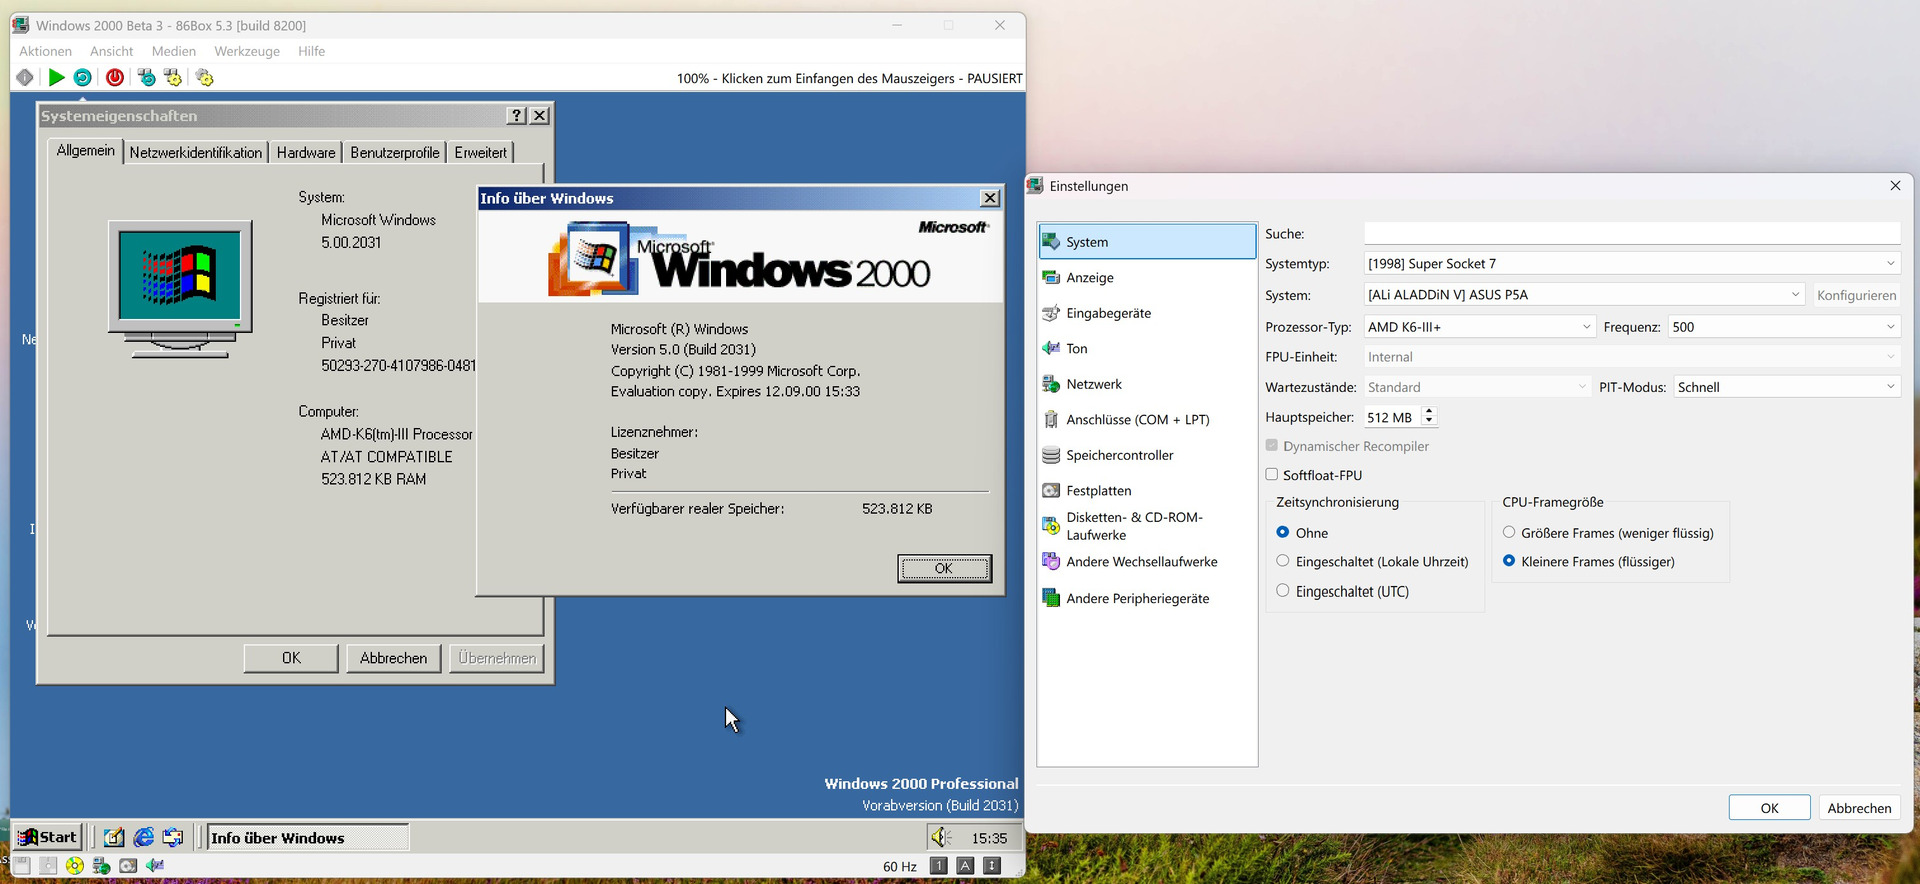This screenshot has height=884, width=1920.
Task: Open the Prozessor-Typ dropdown
Action: point(1480,327)
